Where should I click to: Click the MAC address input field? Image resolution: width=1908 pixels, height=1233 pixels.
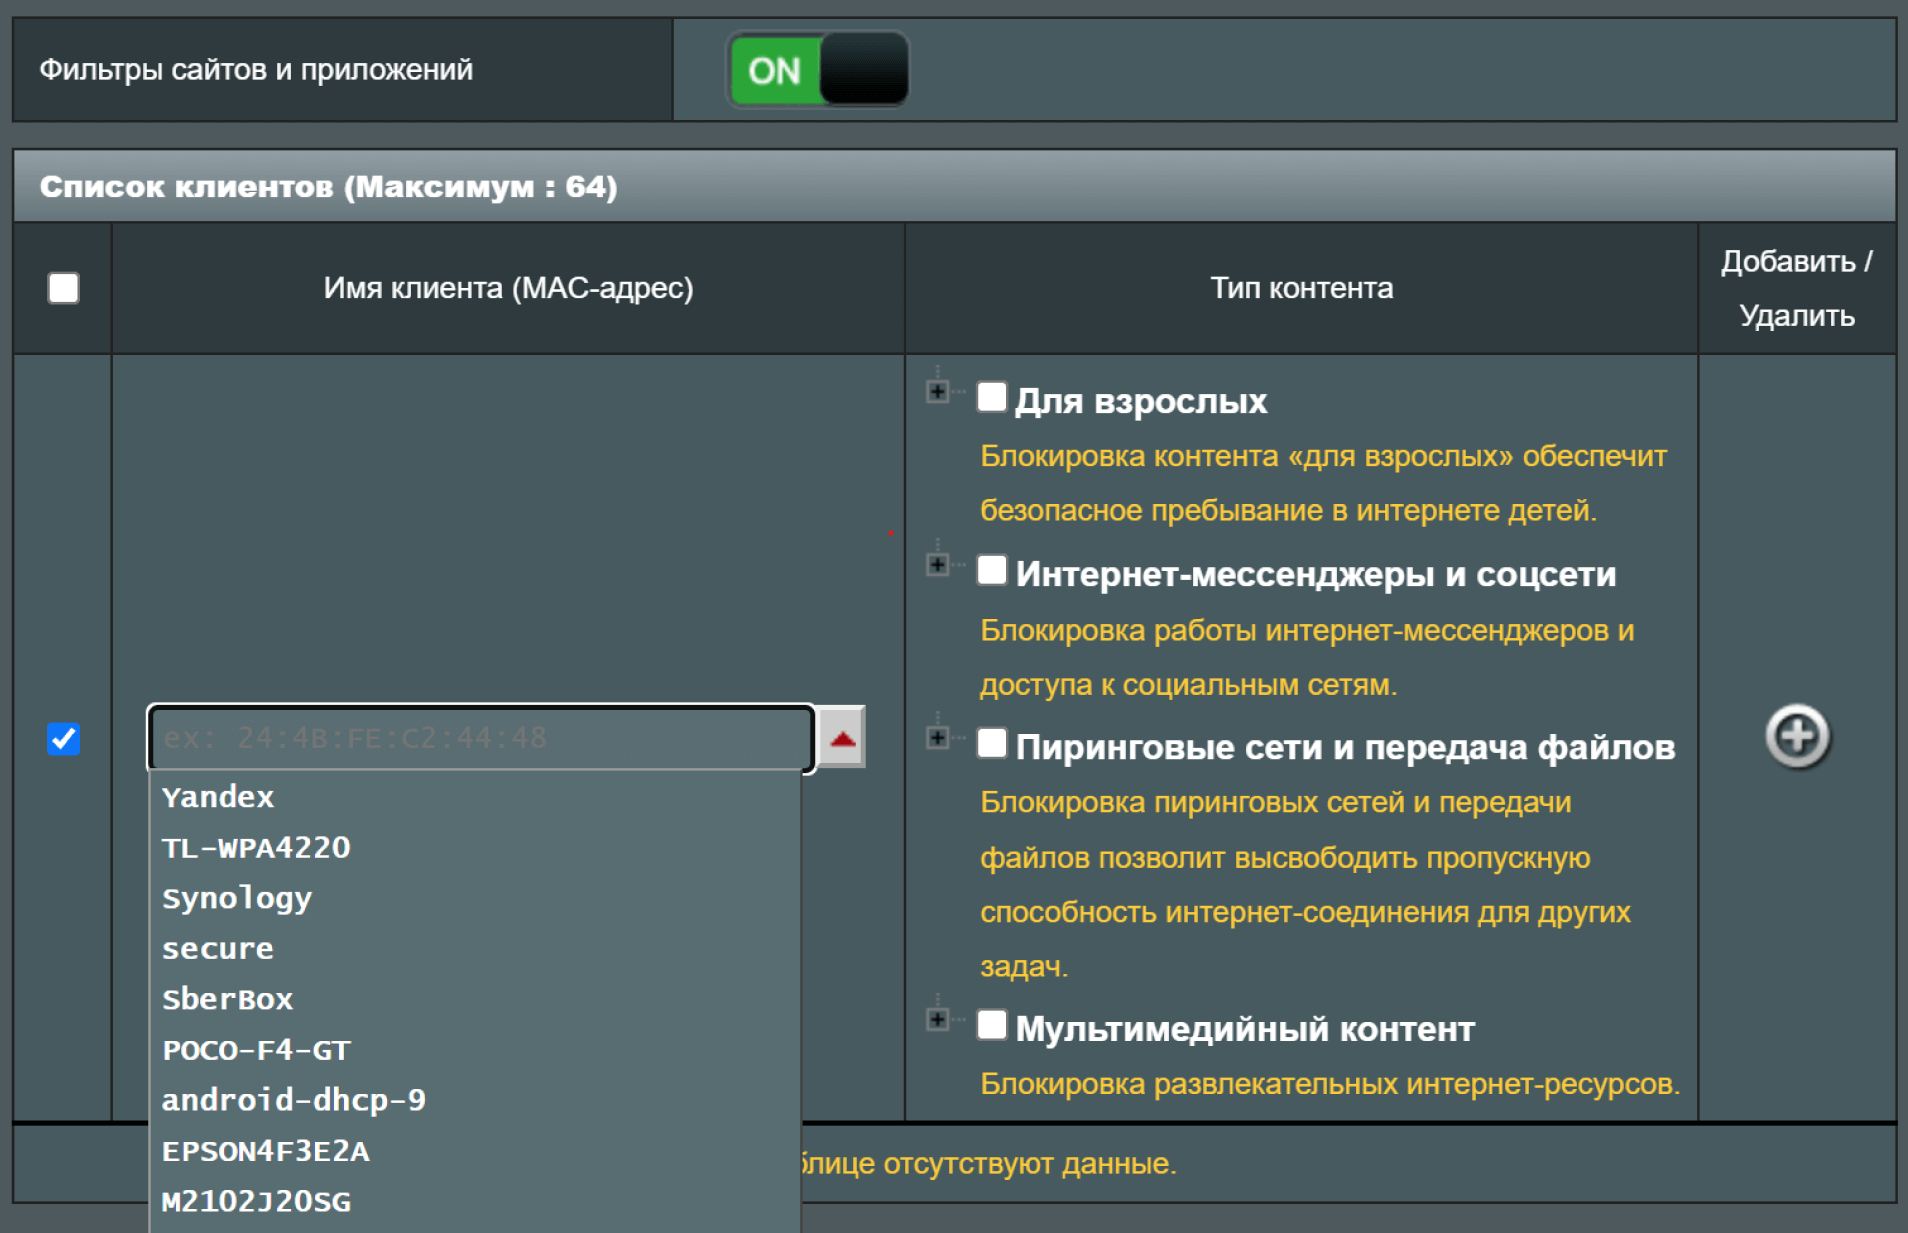[x=480, y=738]
